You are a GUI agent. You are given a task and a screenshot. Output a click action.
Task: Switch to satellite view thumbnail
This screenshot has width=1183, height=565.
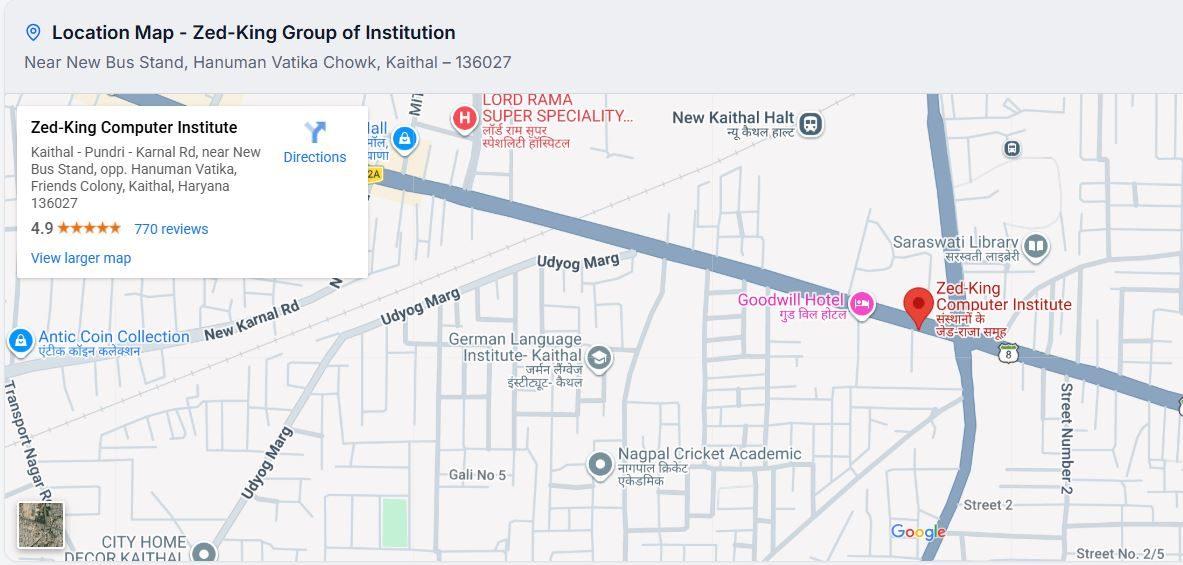tap(41, 525)
